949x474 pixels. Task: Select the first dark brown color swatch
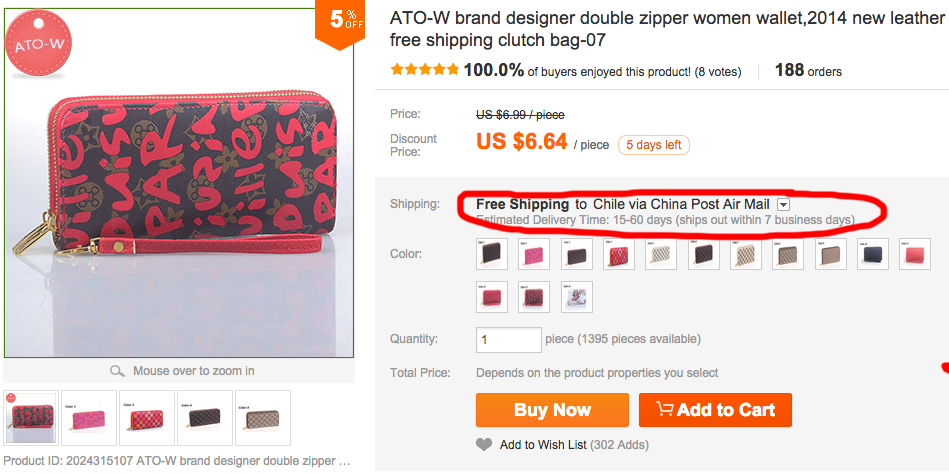[x=492, y=255]
